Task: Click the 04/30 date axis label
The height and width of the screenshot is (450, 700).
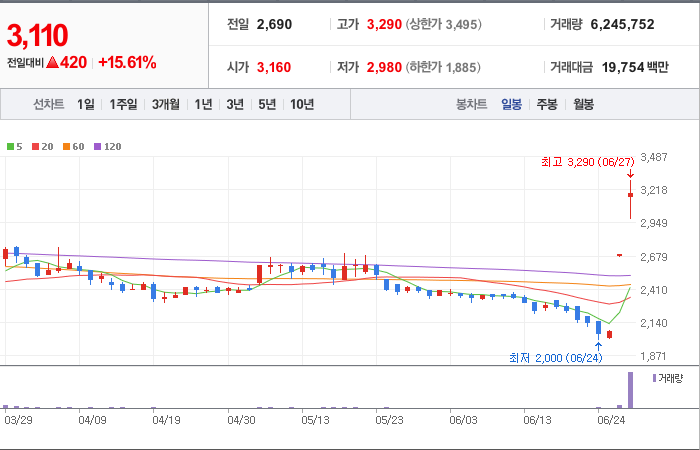Action: tap(241, 421)
